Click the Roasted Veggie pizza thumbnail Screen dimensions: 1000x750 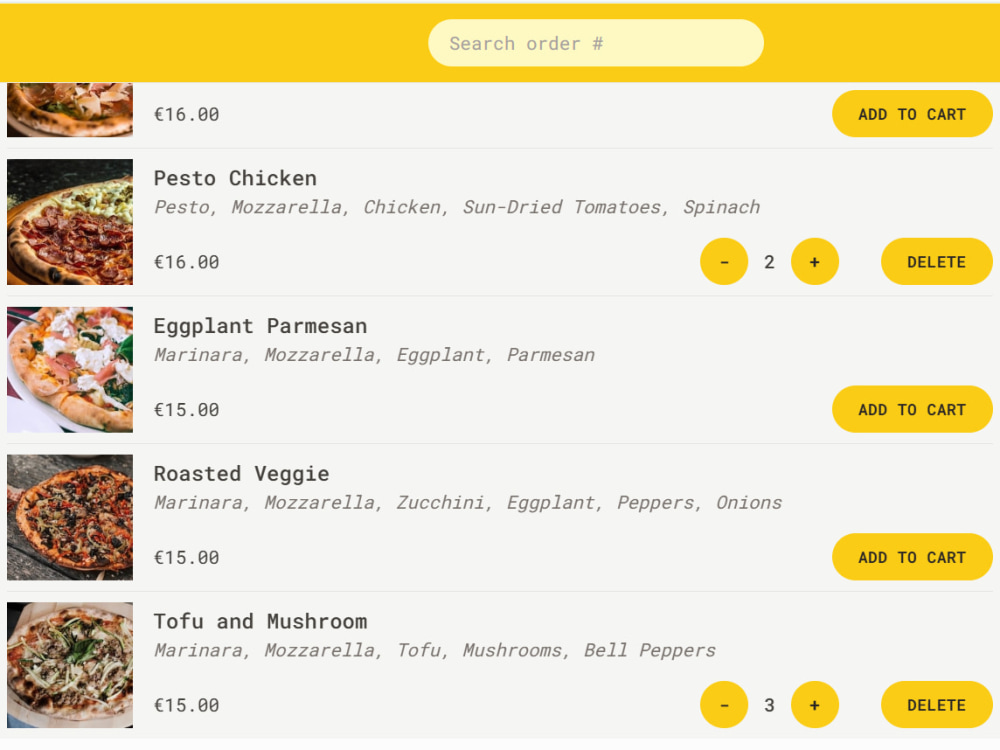click(70, 517)
